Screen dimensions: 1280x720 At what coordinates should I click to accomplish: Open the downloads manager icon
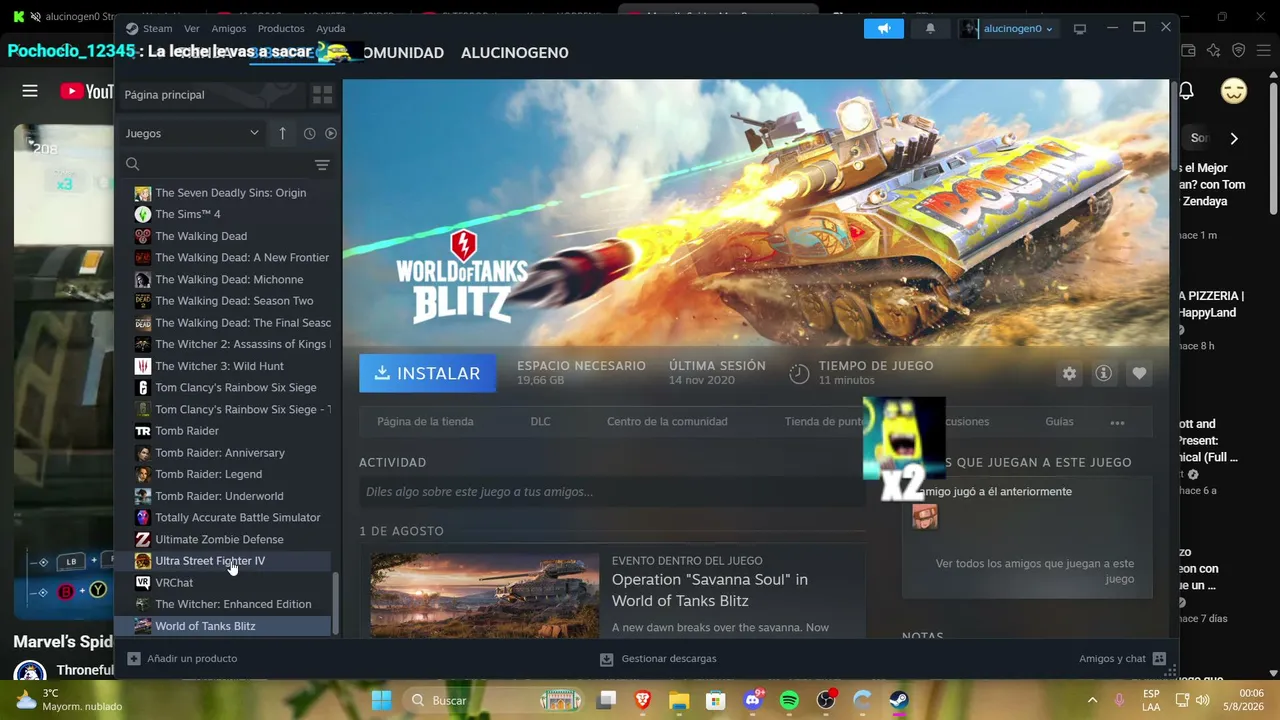pyautogui.click(x=606, y=659)
